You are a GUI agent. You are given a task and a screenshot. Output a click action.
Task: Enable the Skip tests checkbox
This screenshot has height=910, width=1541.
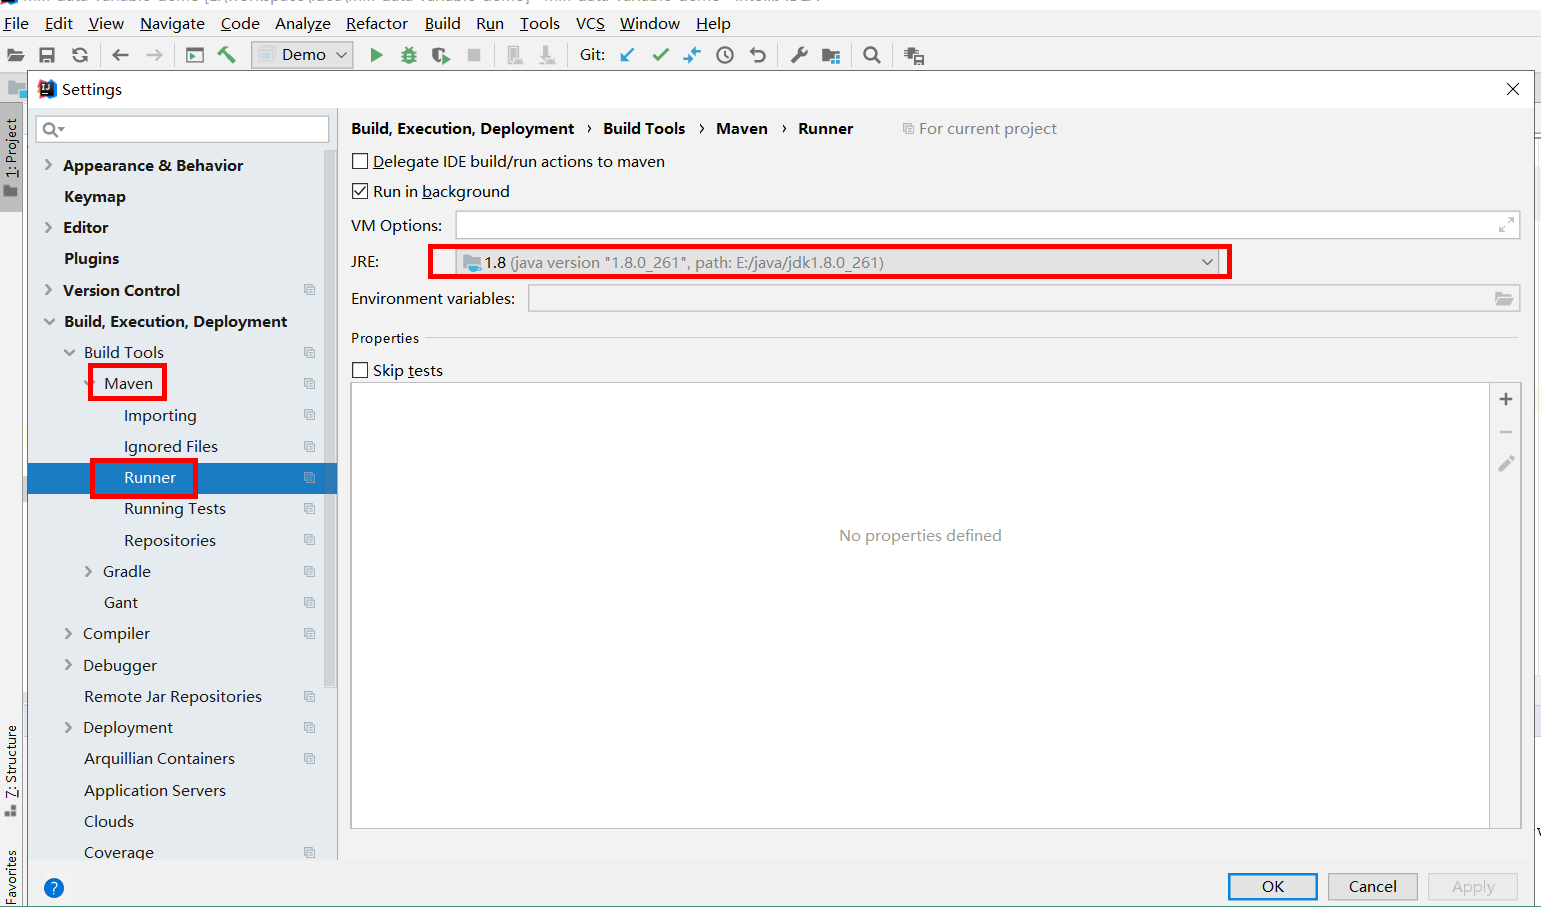pos(360,370)
